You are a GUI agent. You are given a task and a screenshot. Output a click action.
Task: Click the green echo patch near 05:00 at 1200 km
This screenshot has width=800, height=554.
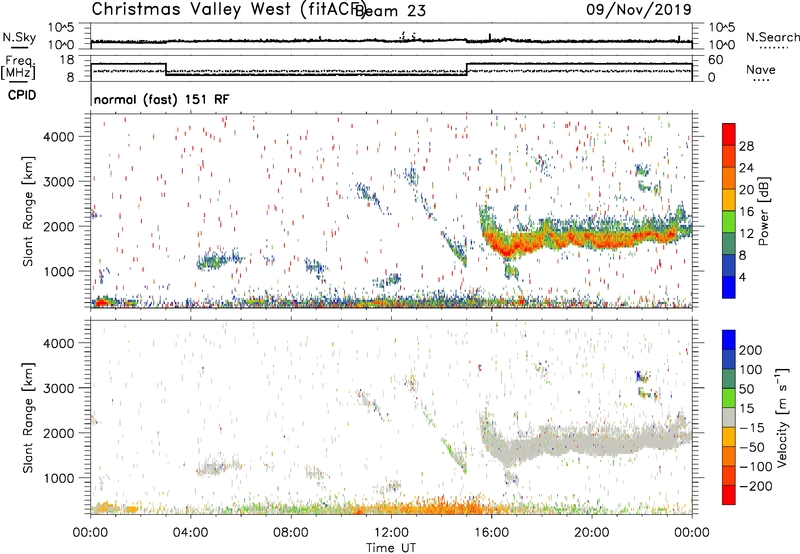(213, 261)
